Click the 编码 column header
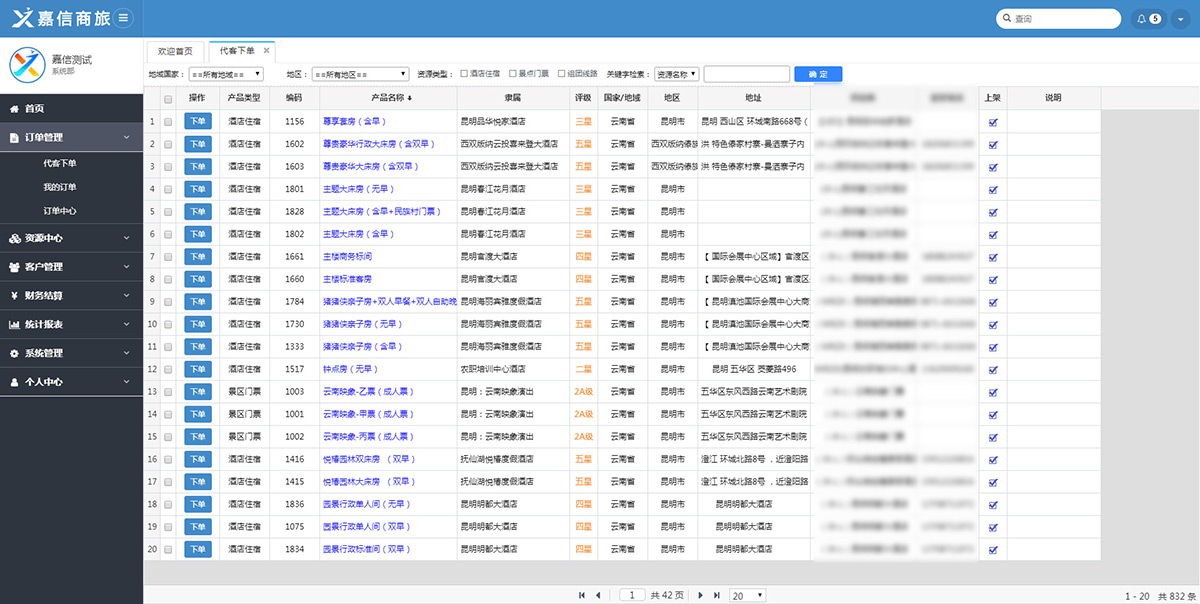This screenshot has width=1200, height=604. coord(294,98)
